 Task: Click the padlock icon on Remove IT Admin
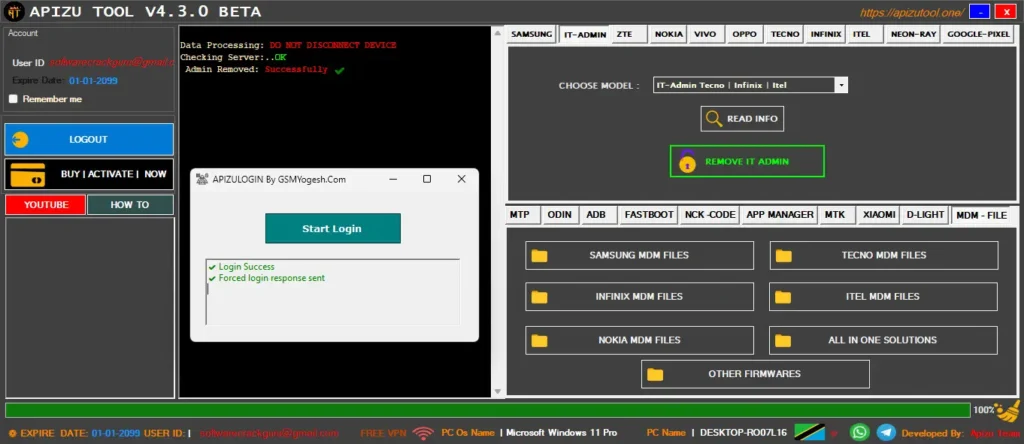point(686,161)
